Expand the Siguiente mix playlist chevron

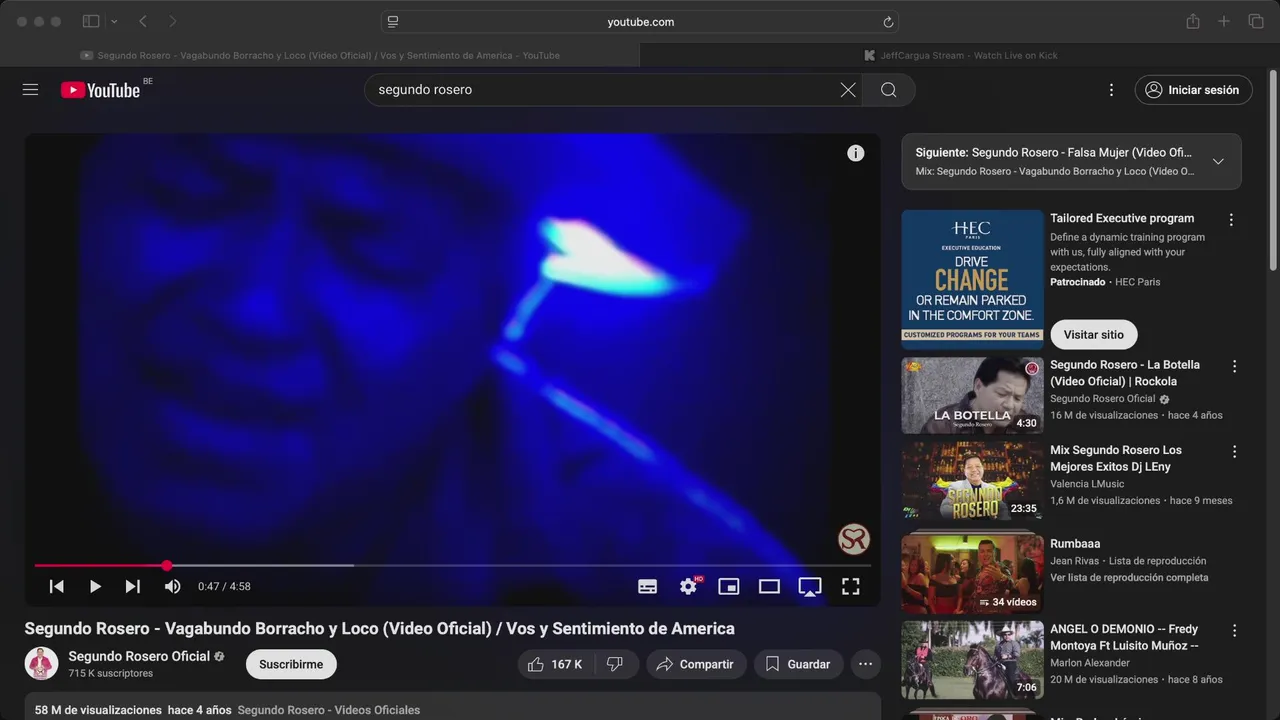[1218, 162]
